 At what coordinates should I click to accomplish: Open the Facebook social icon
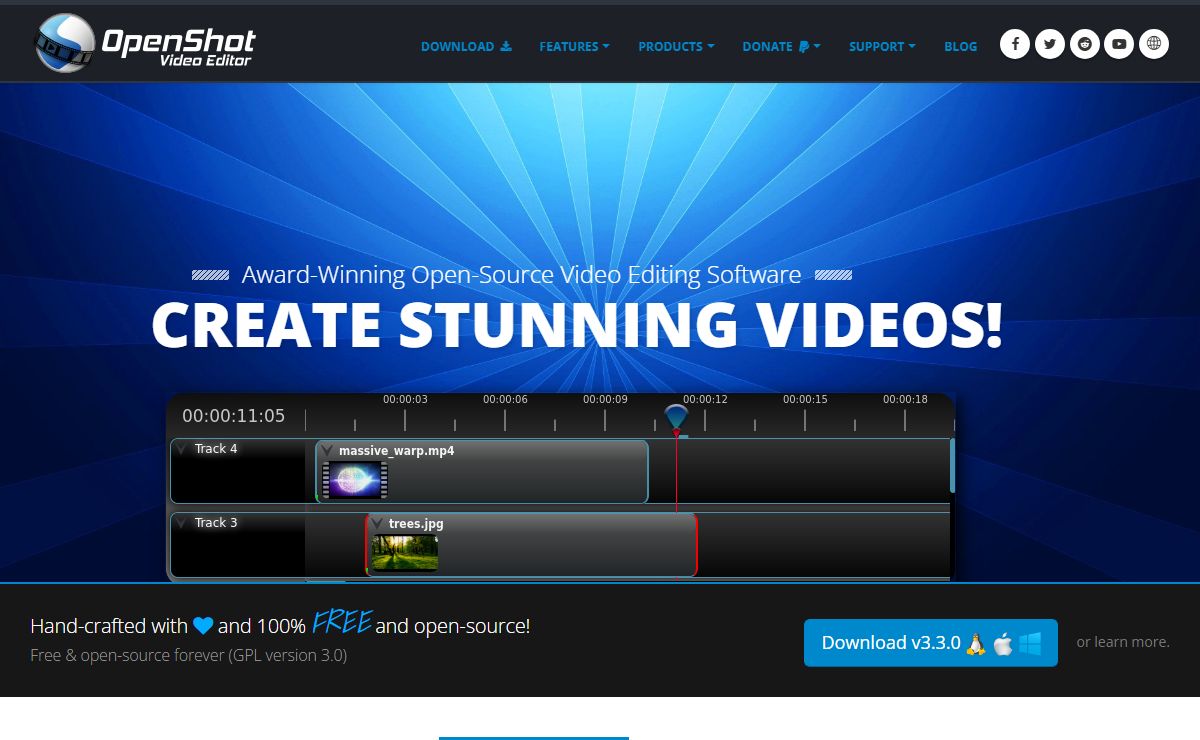click(1015, 44)
